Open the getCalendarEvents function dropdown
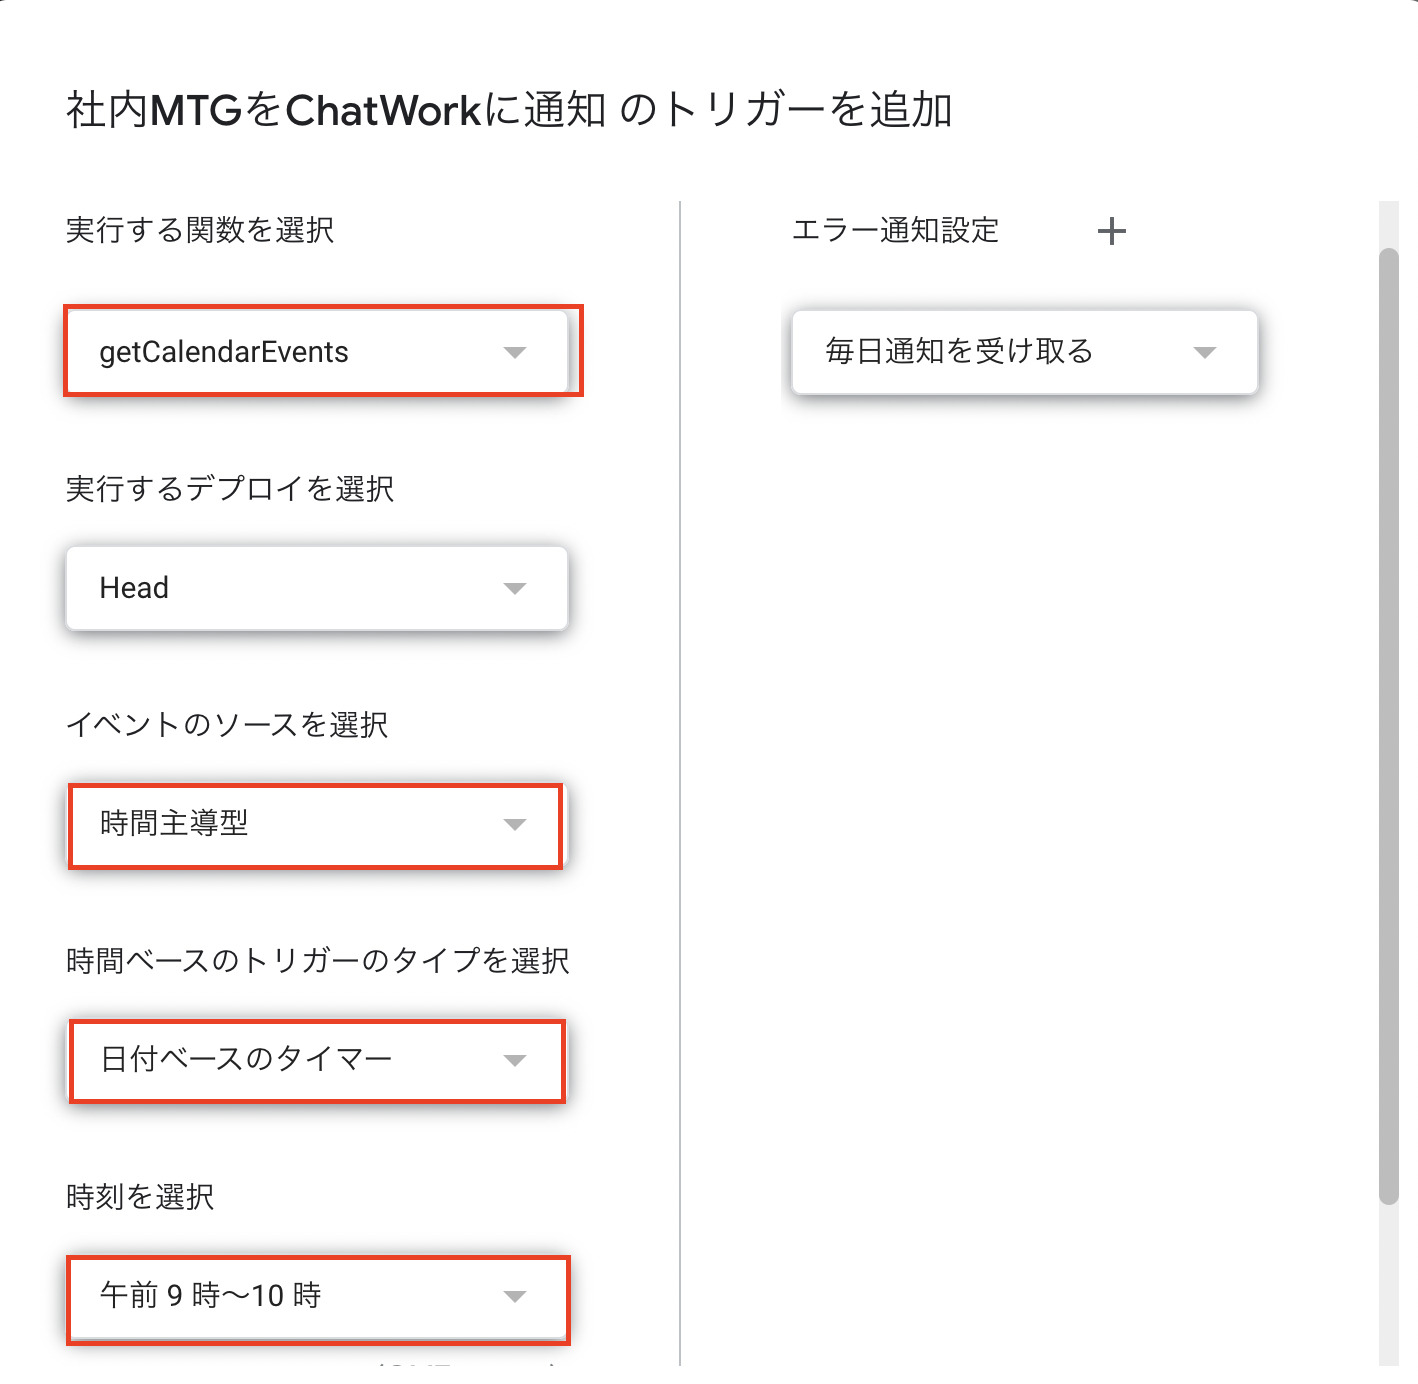 318,351
